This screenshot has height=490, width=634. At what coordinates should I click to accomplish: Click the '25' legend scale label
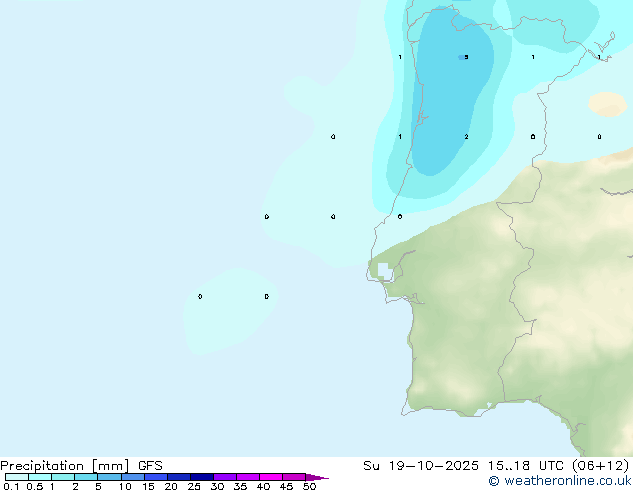tap(194, 486)
